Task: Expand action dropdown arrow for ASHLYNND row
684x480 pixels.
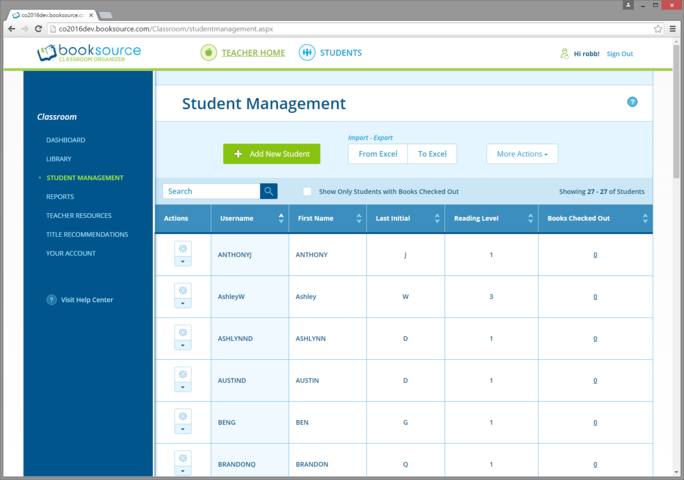Action: (x=183, y=346)
